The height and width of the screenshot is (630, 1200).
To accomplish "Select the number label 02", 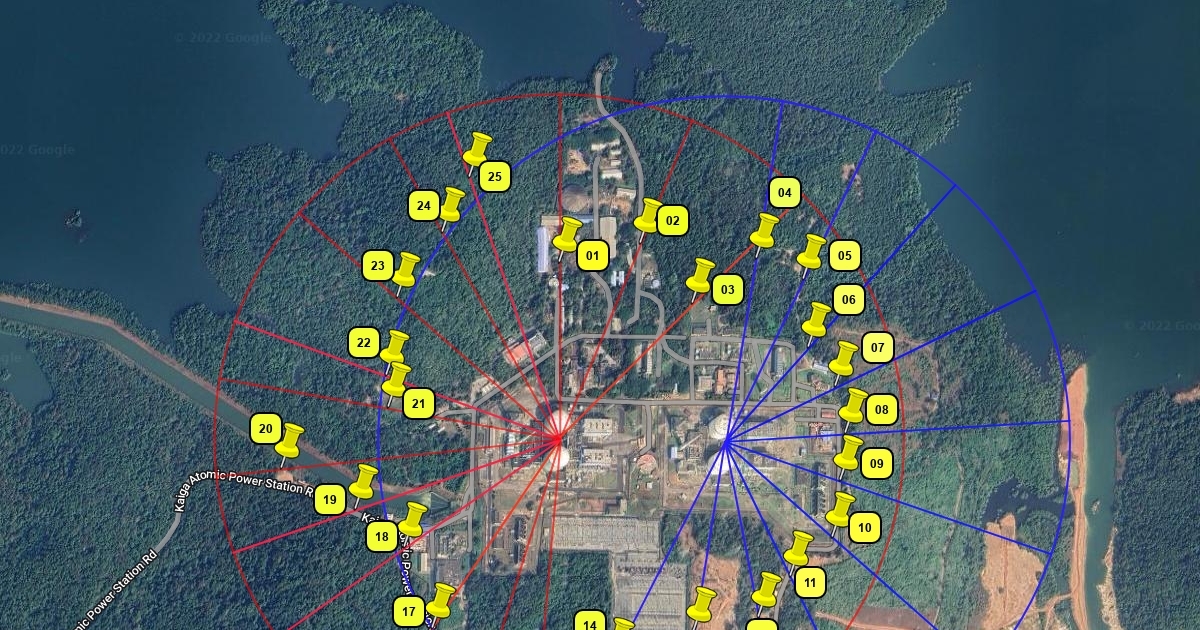I will point(672,222).
